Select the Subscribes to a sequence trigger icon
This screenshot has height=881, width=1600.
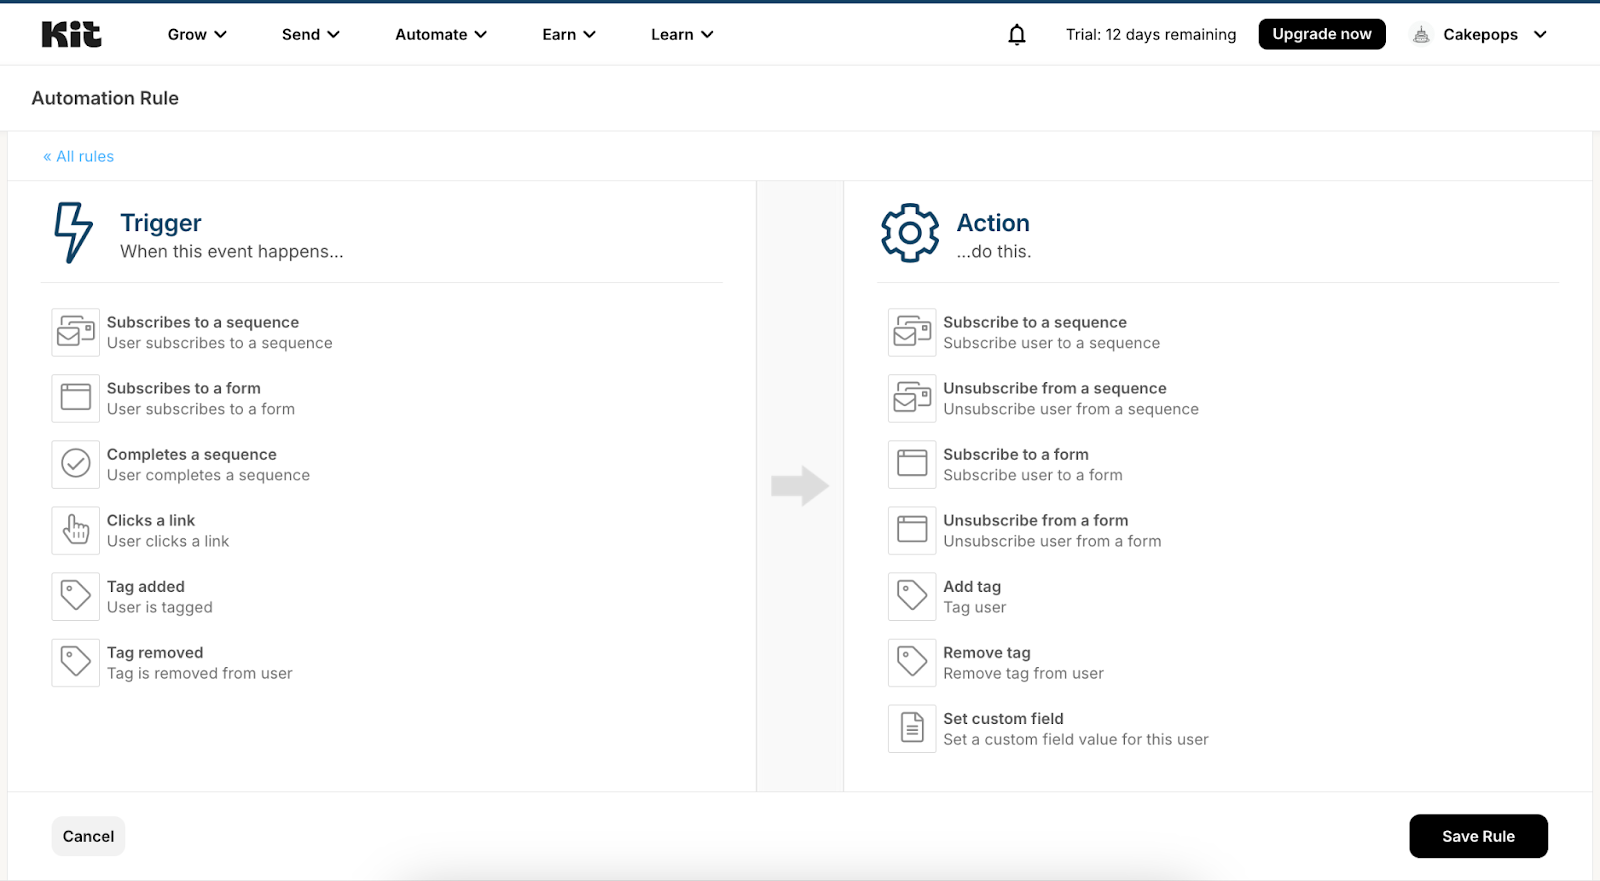pos(76,332)
